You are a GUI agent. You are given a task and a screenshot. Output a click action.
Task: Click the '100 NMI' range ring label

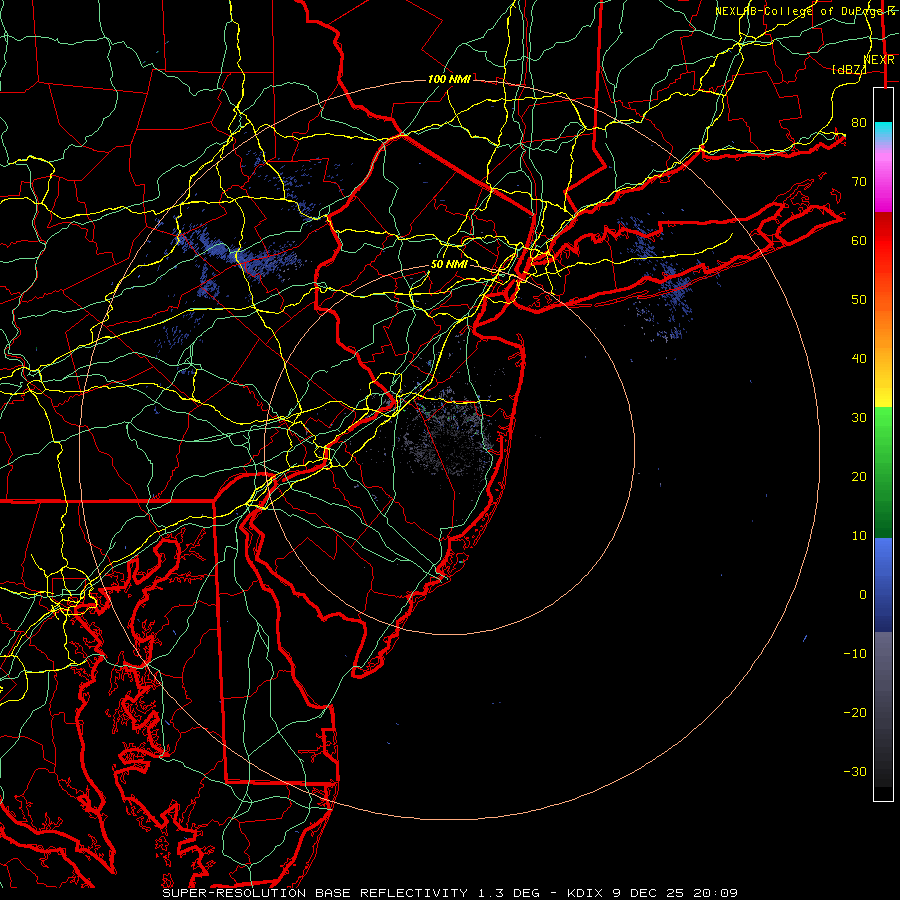point(449,79)
